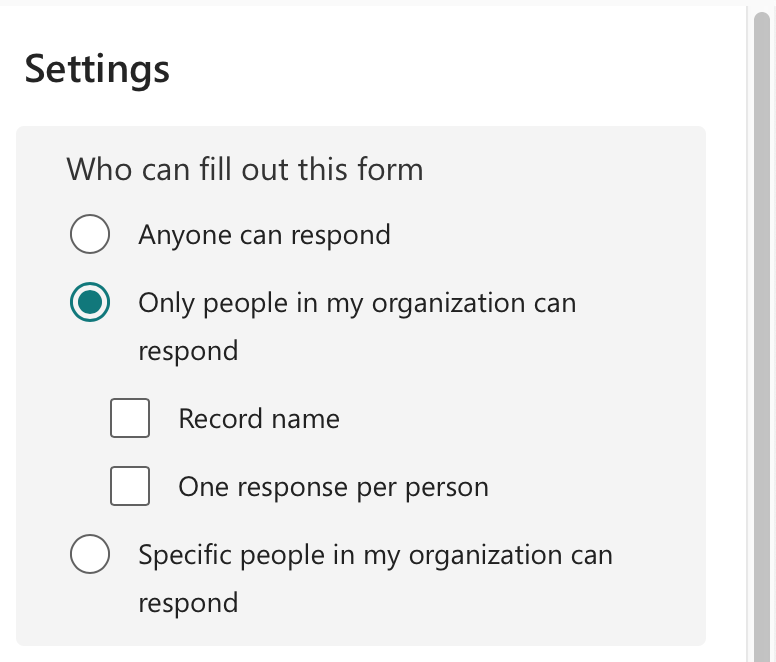Click the 'Record name' label text
The width and height of the screenshot is (776, 662).
[259, 418]
